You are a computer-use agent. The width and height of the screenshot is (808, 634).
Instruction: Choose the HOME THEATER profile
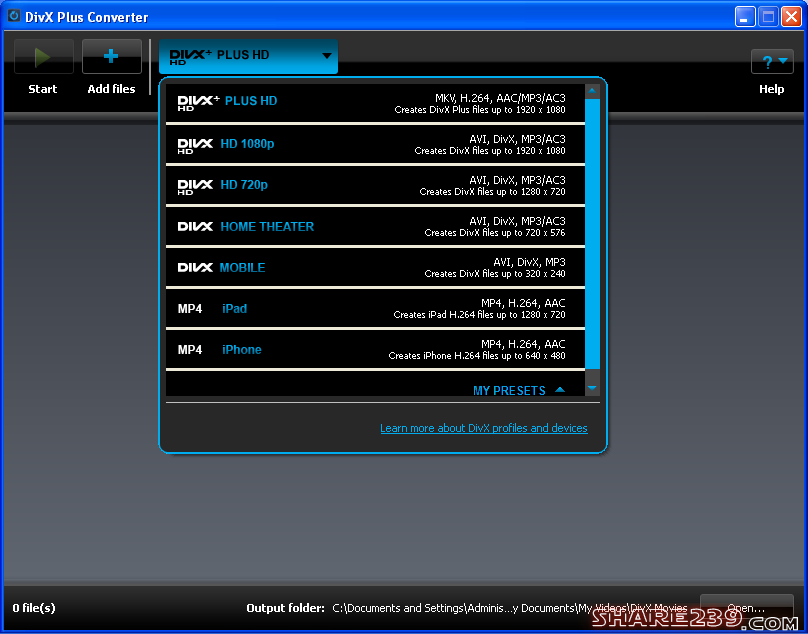point(375,226)
